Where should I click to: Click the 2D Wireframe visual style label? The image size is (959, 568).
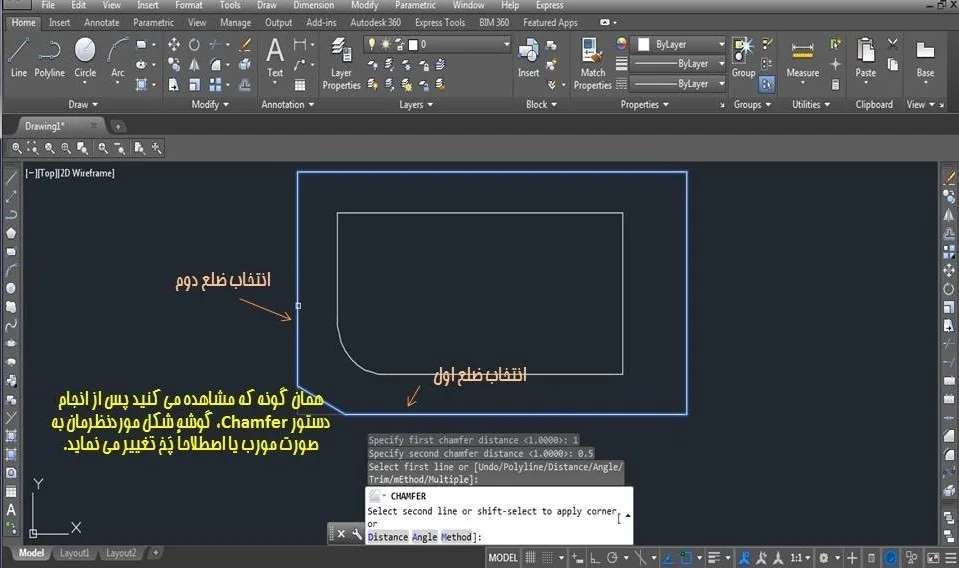coord(86,173)
